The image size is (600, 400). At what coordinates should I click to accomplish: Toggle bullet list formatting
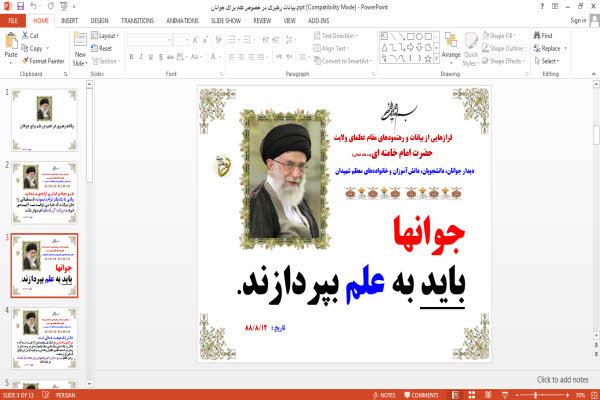pos(233,39)
